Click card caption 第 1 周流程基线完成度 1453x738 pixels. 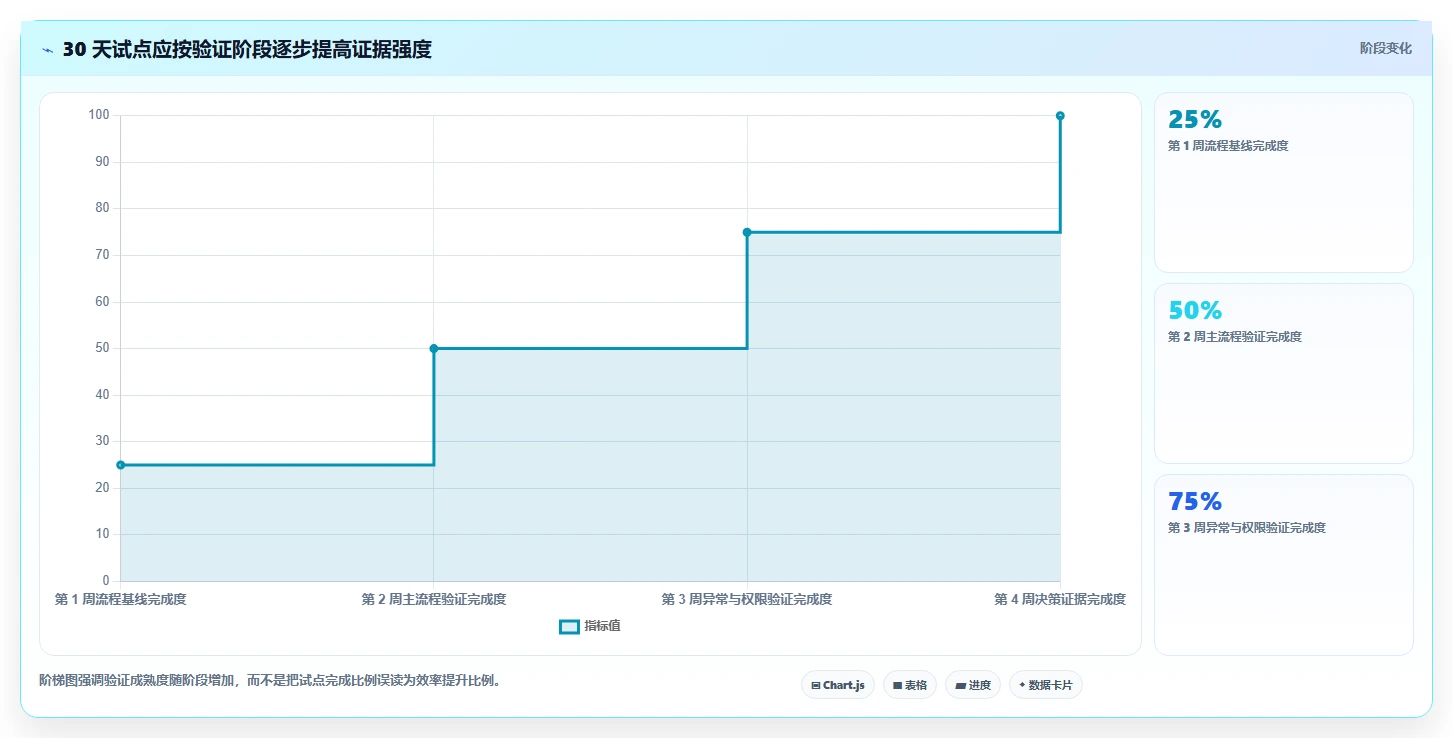[x=1228, y=146]
